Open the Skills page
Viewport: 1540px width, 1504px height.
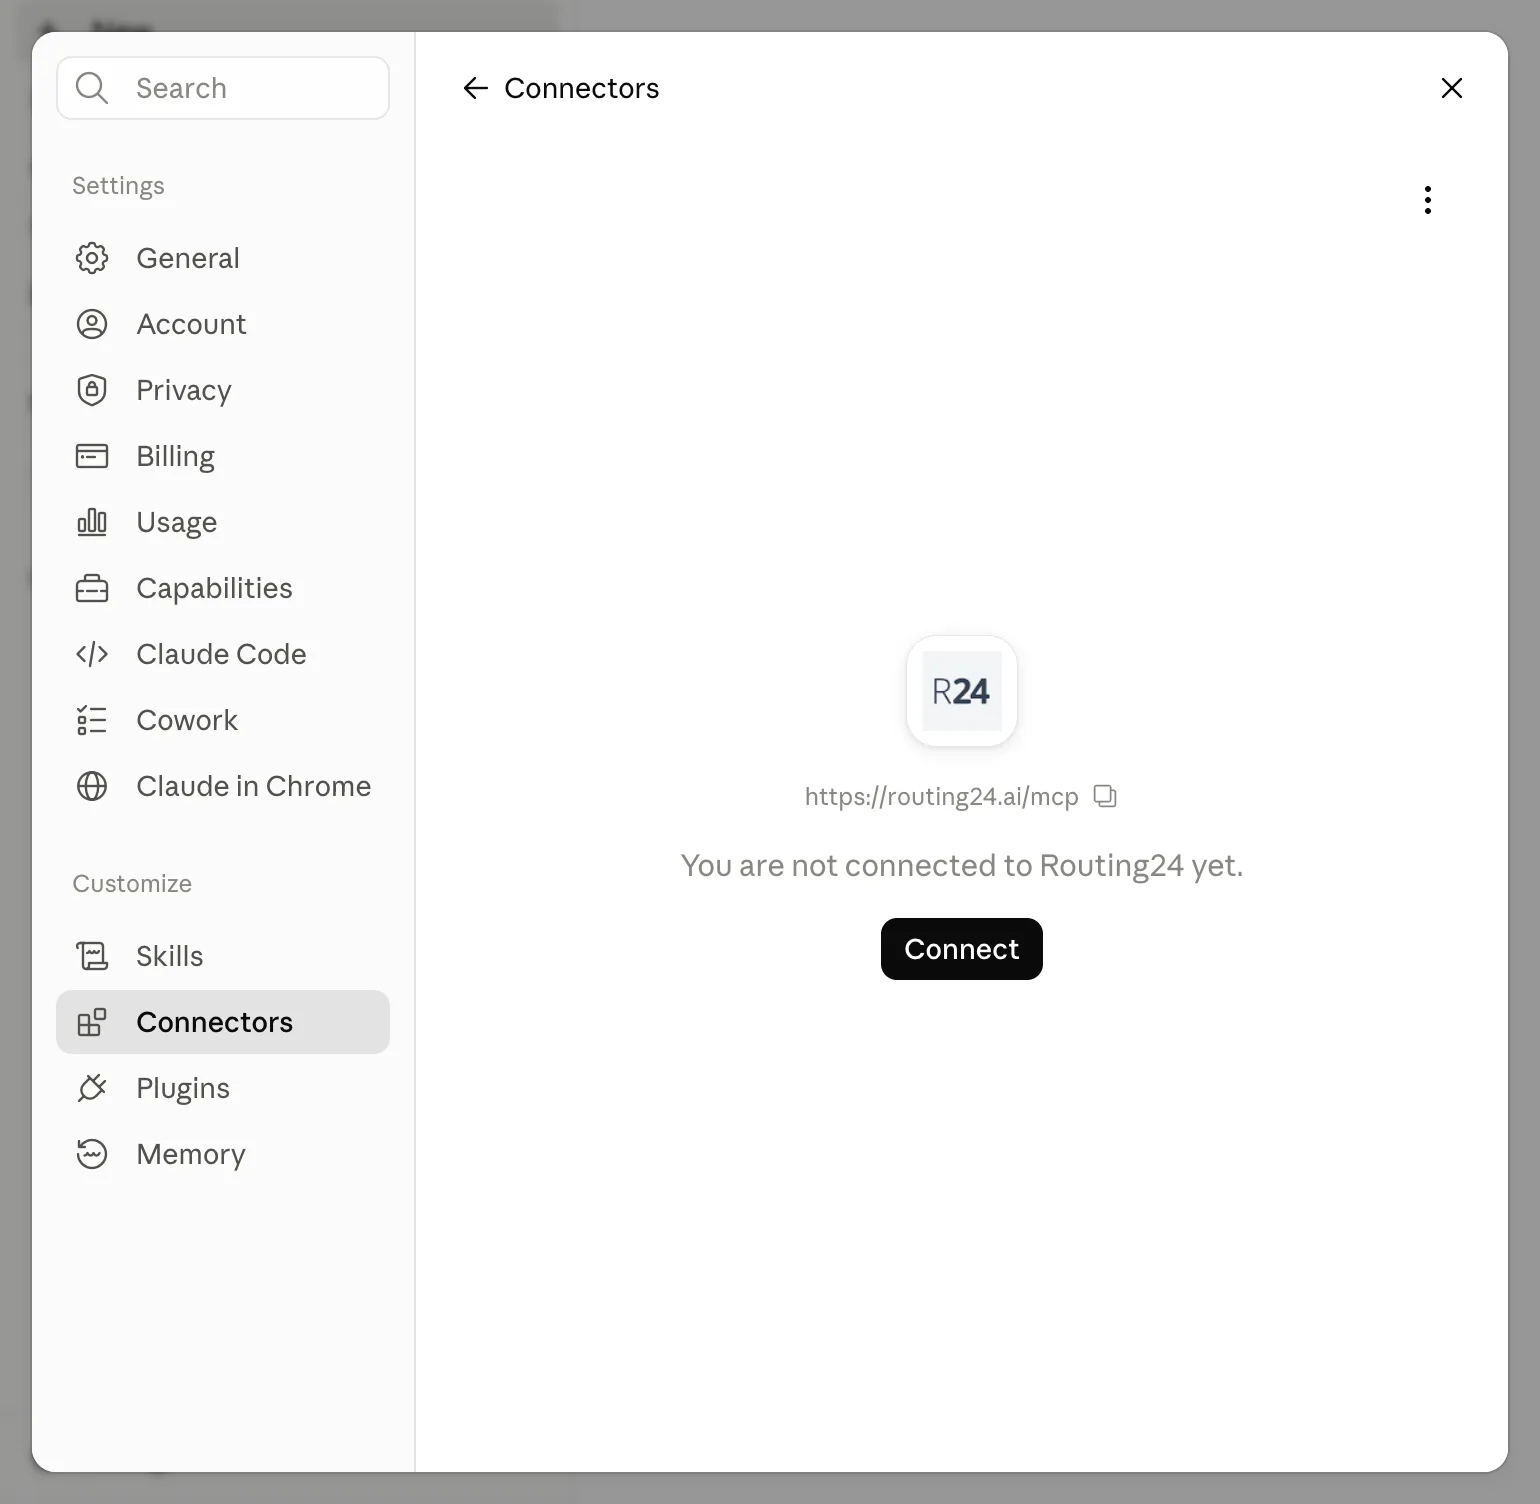click(x=223, y=956)
